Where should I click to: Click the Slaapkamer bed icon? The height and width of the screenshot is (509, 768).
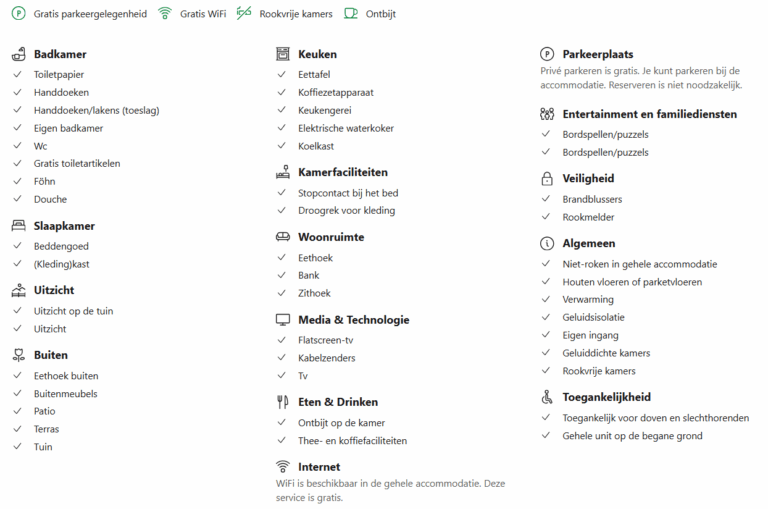click(x=18, y=226)
